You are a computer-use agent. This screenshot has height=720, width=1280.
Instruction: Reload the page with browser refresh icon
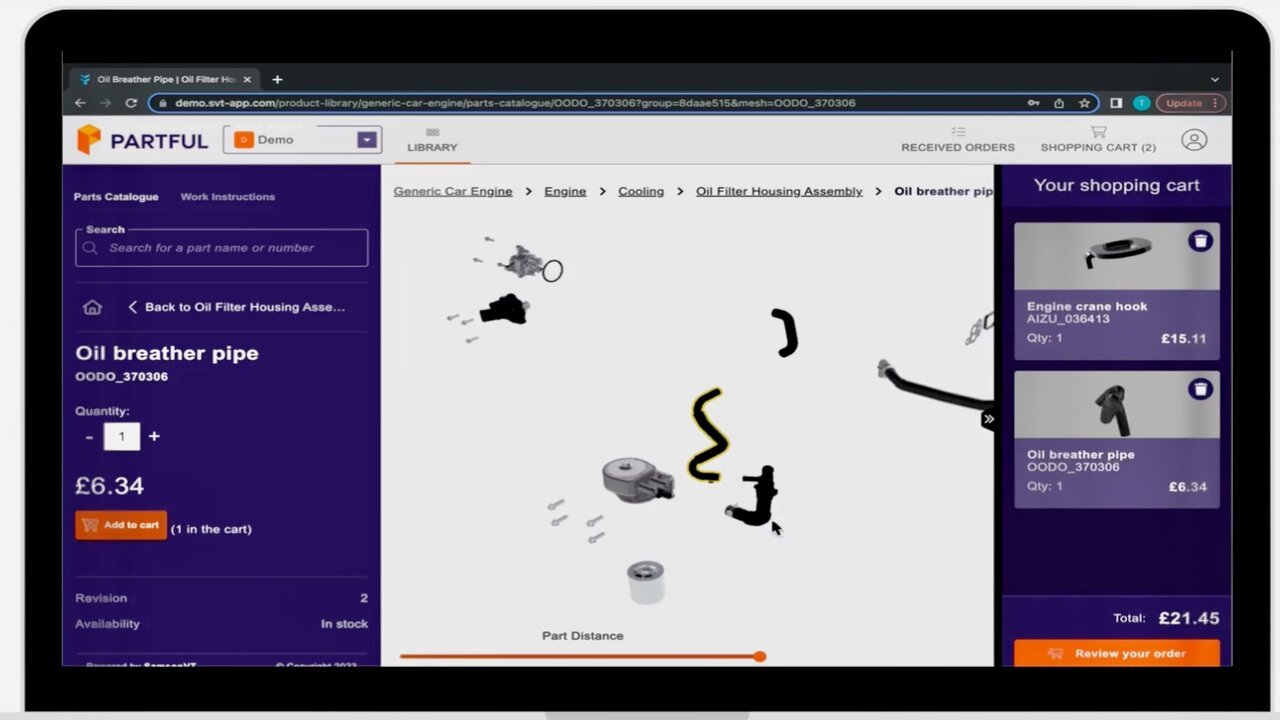click(x=131, y=103)
